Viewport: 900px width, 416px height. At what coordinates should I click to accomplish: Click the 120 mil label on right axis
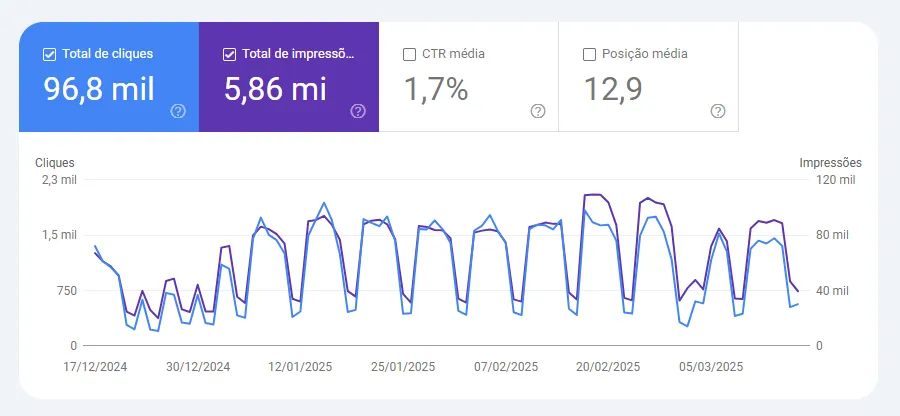click(833, 180)
